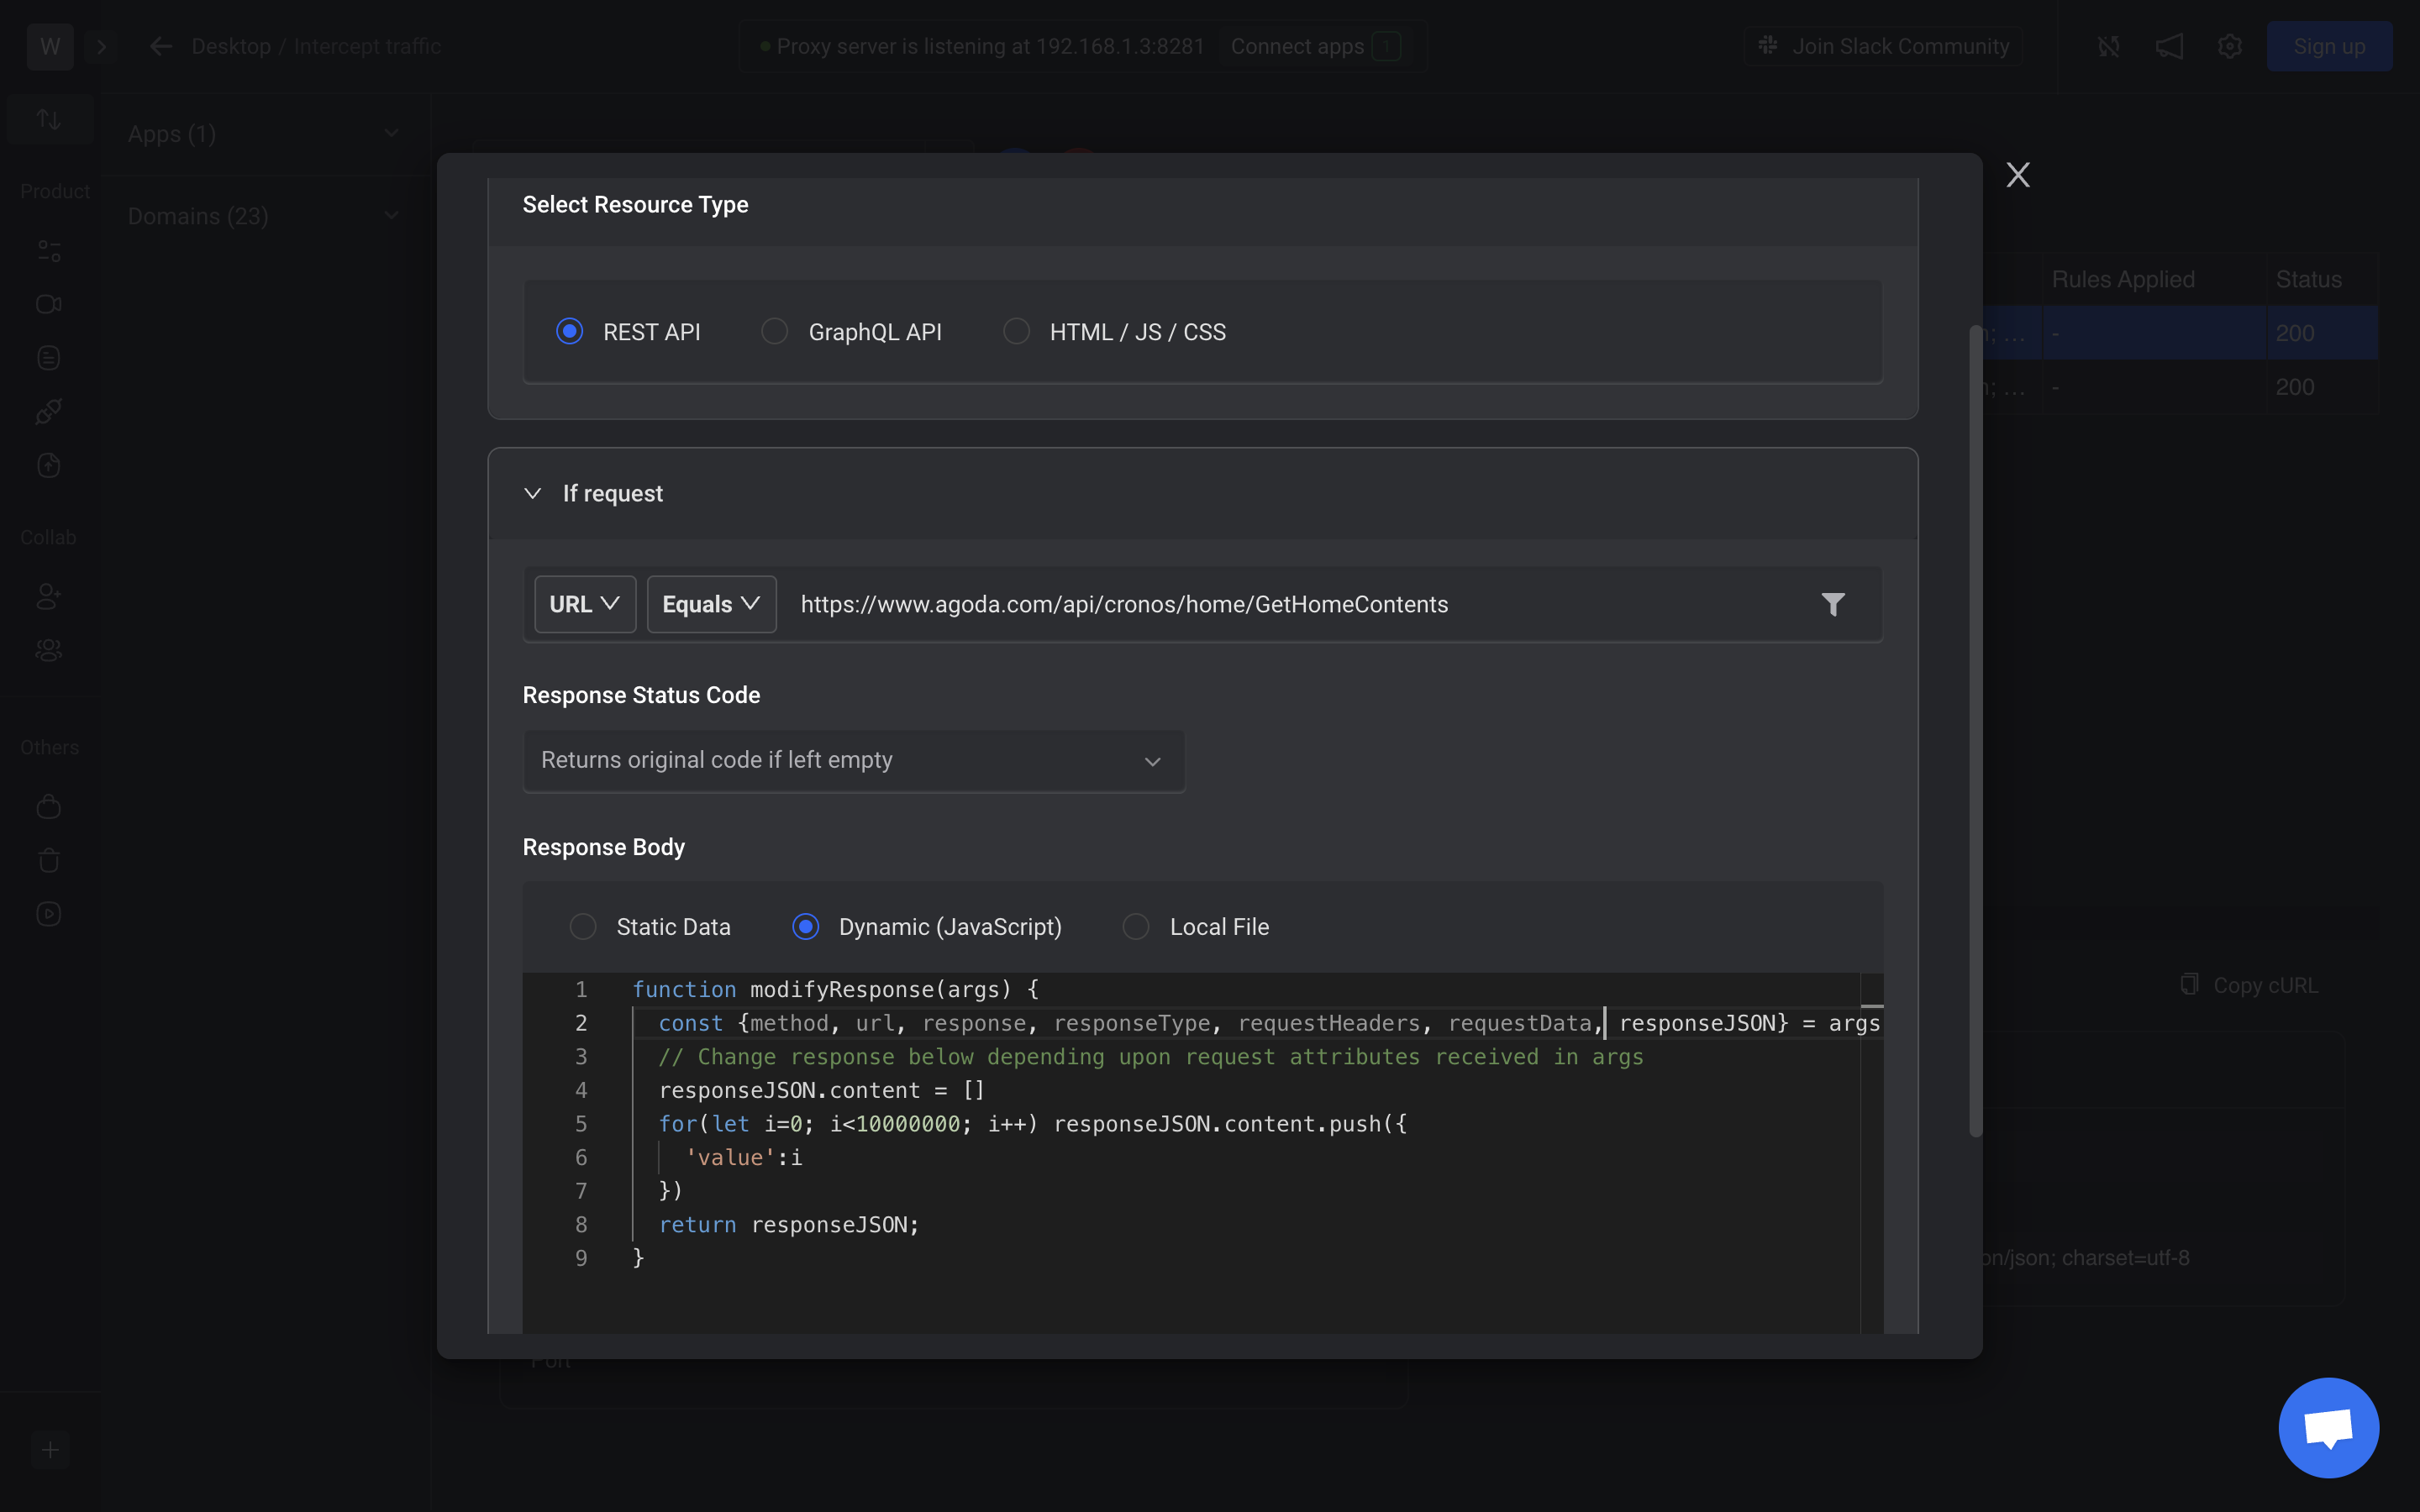The width and height of the screenshot is (2420, 1512).
Task: Open the invite member sidebar icon
Action: click(49, 597)
